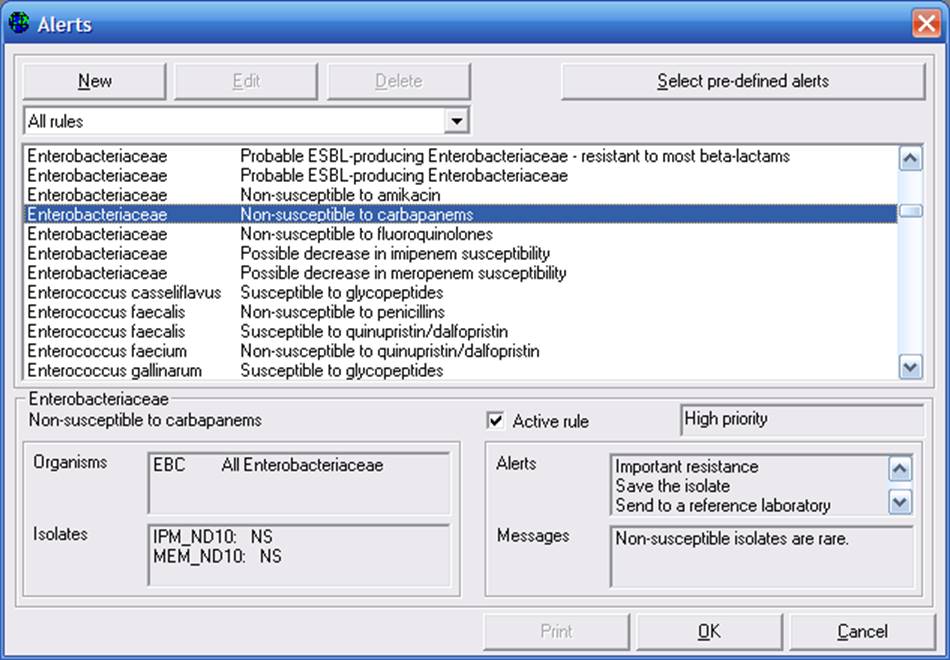Open the All rules dropdown
Screen dimensions: 950x660
tap(456, 121)
